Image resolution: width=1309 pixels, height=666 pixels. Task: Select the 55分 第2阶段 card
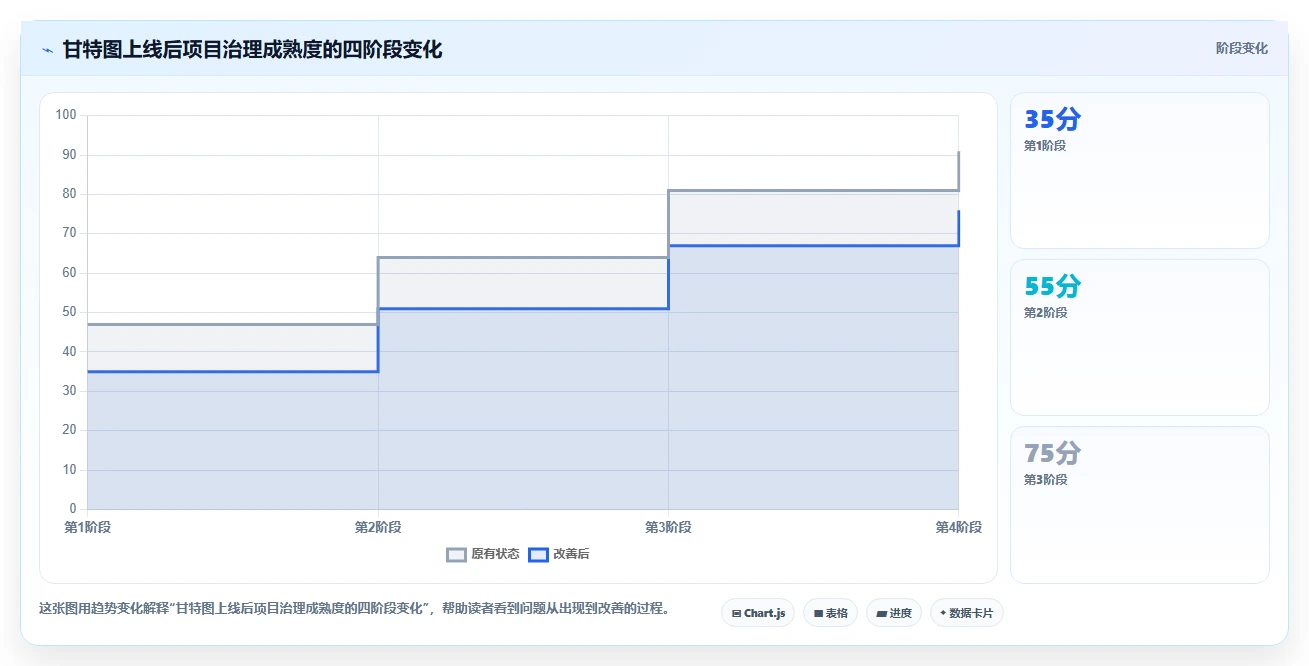[x=1140, y=337]
